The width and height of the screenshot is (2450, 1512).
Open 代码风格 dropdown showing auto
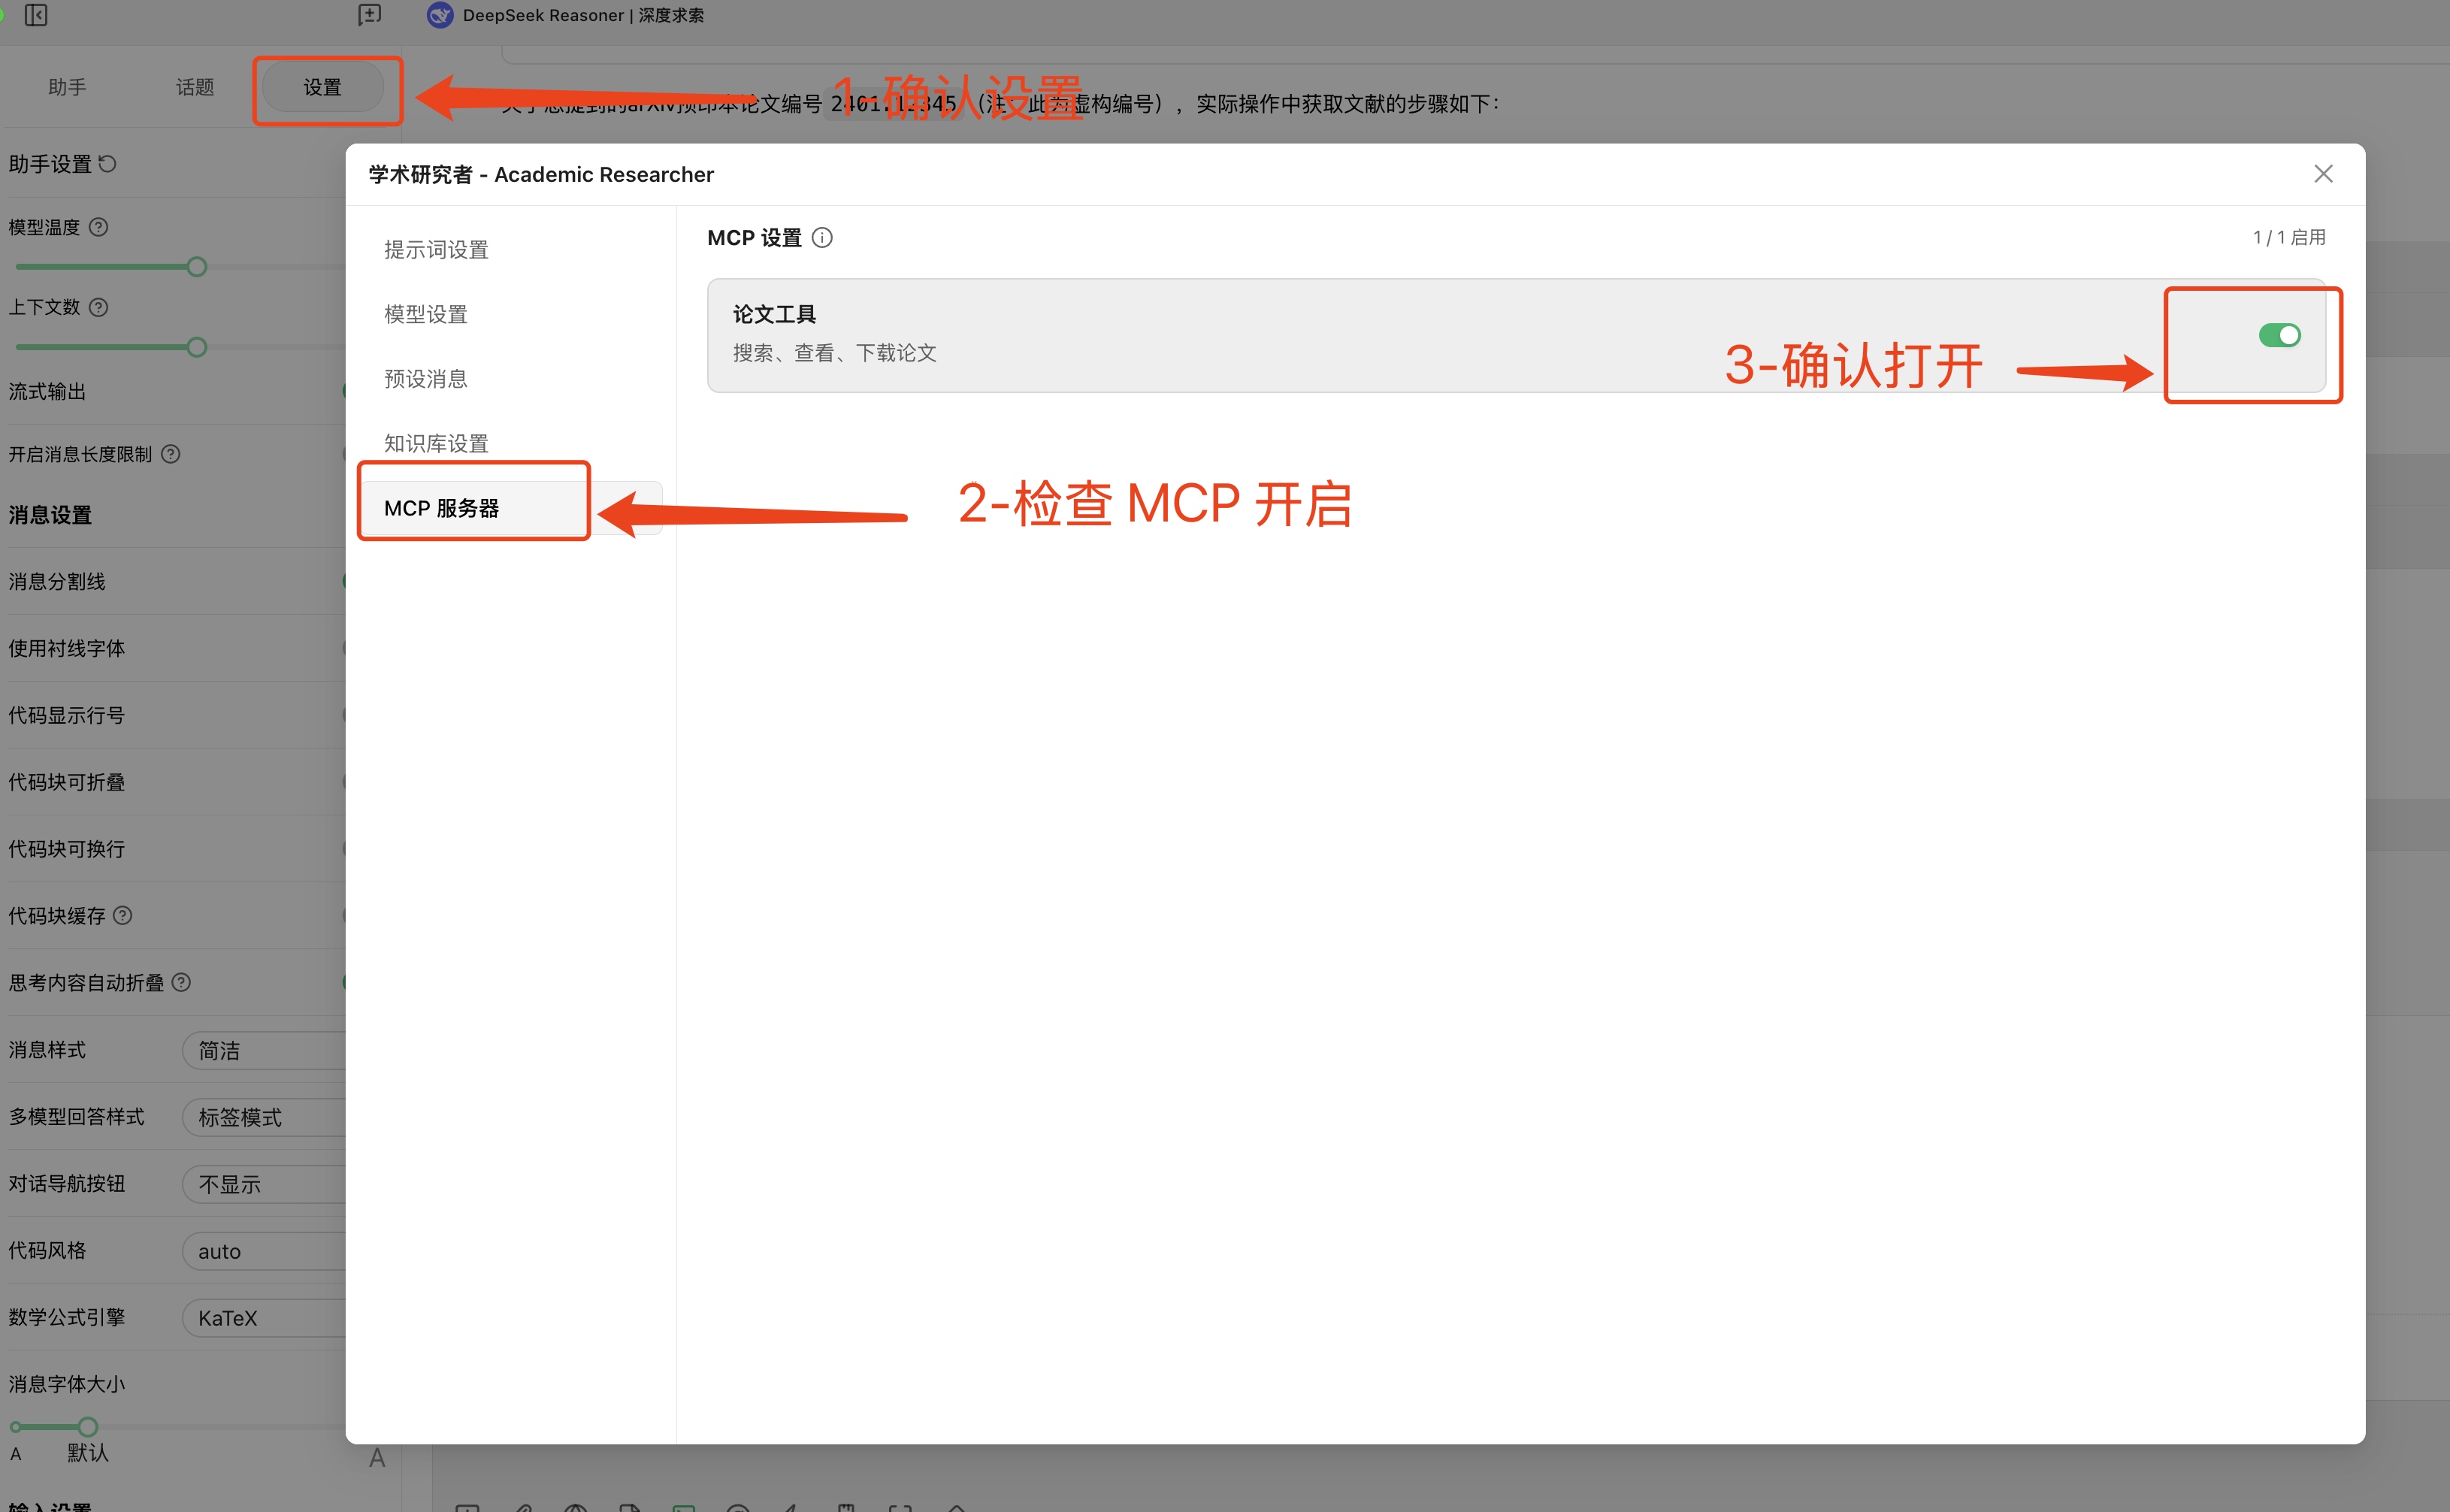pyautogui.click(x=264, y=1251)
